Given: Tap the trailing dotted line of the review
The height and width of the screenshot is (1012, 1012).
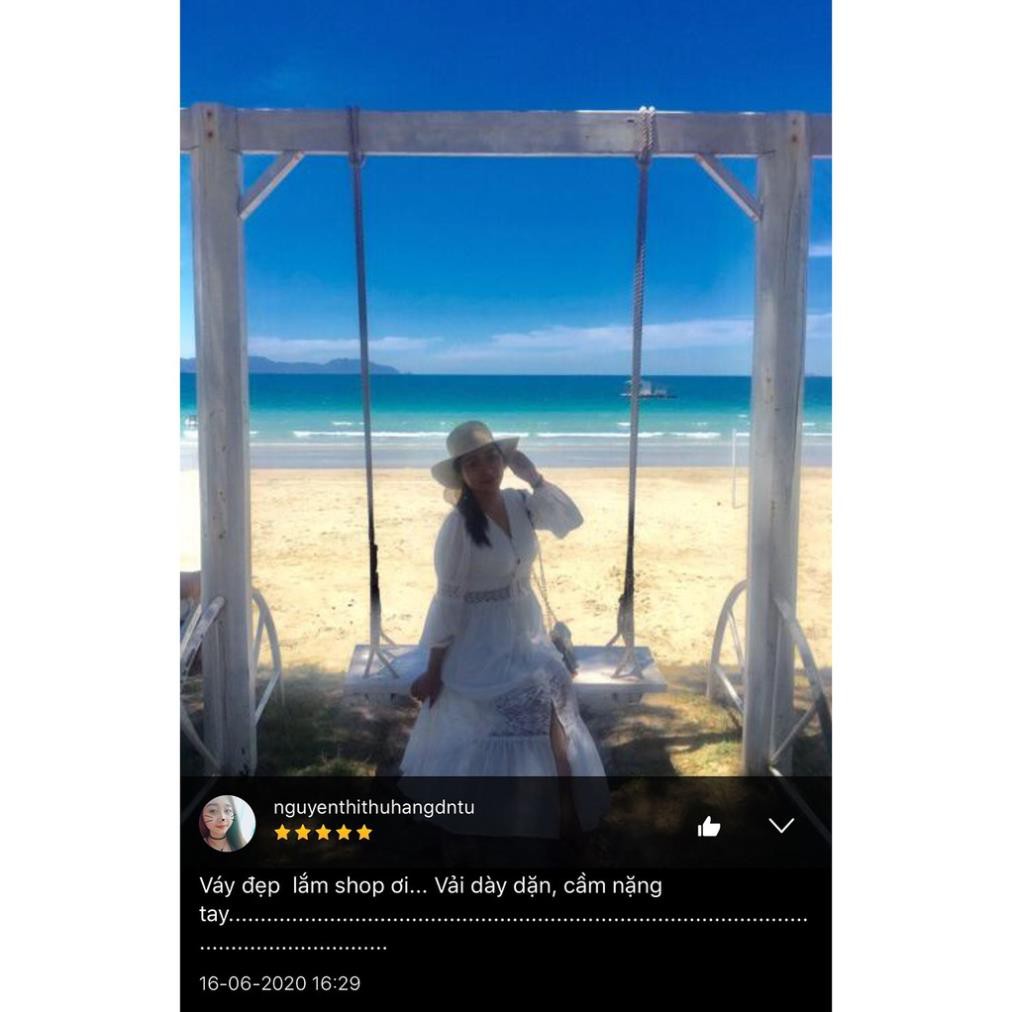Looking at the screenshot, I should tap(294, 947).
